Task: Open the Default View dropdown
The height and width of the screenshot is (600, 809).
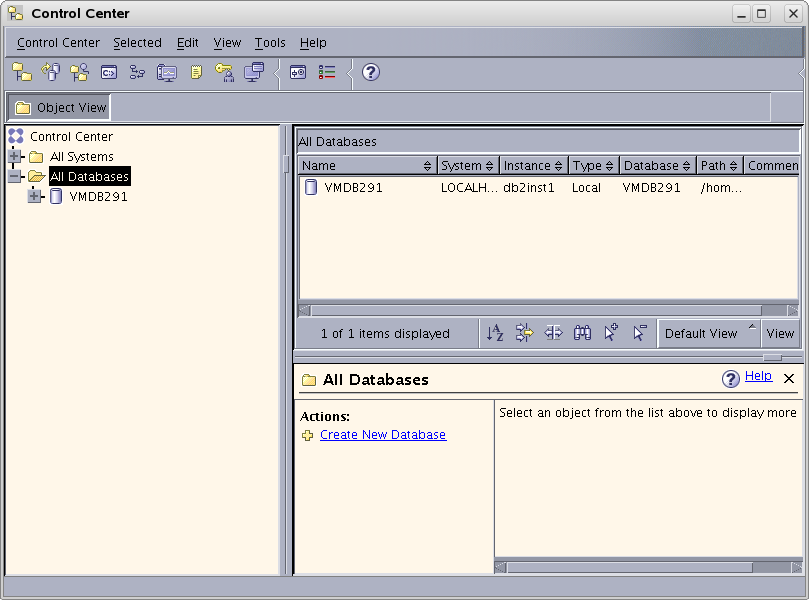Action: pos(709,334)
